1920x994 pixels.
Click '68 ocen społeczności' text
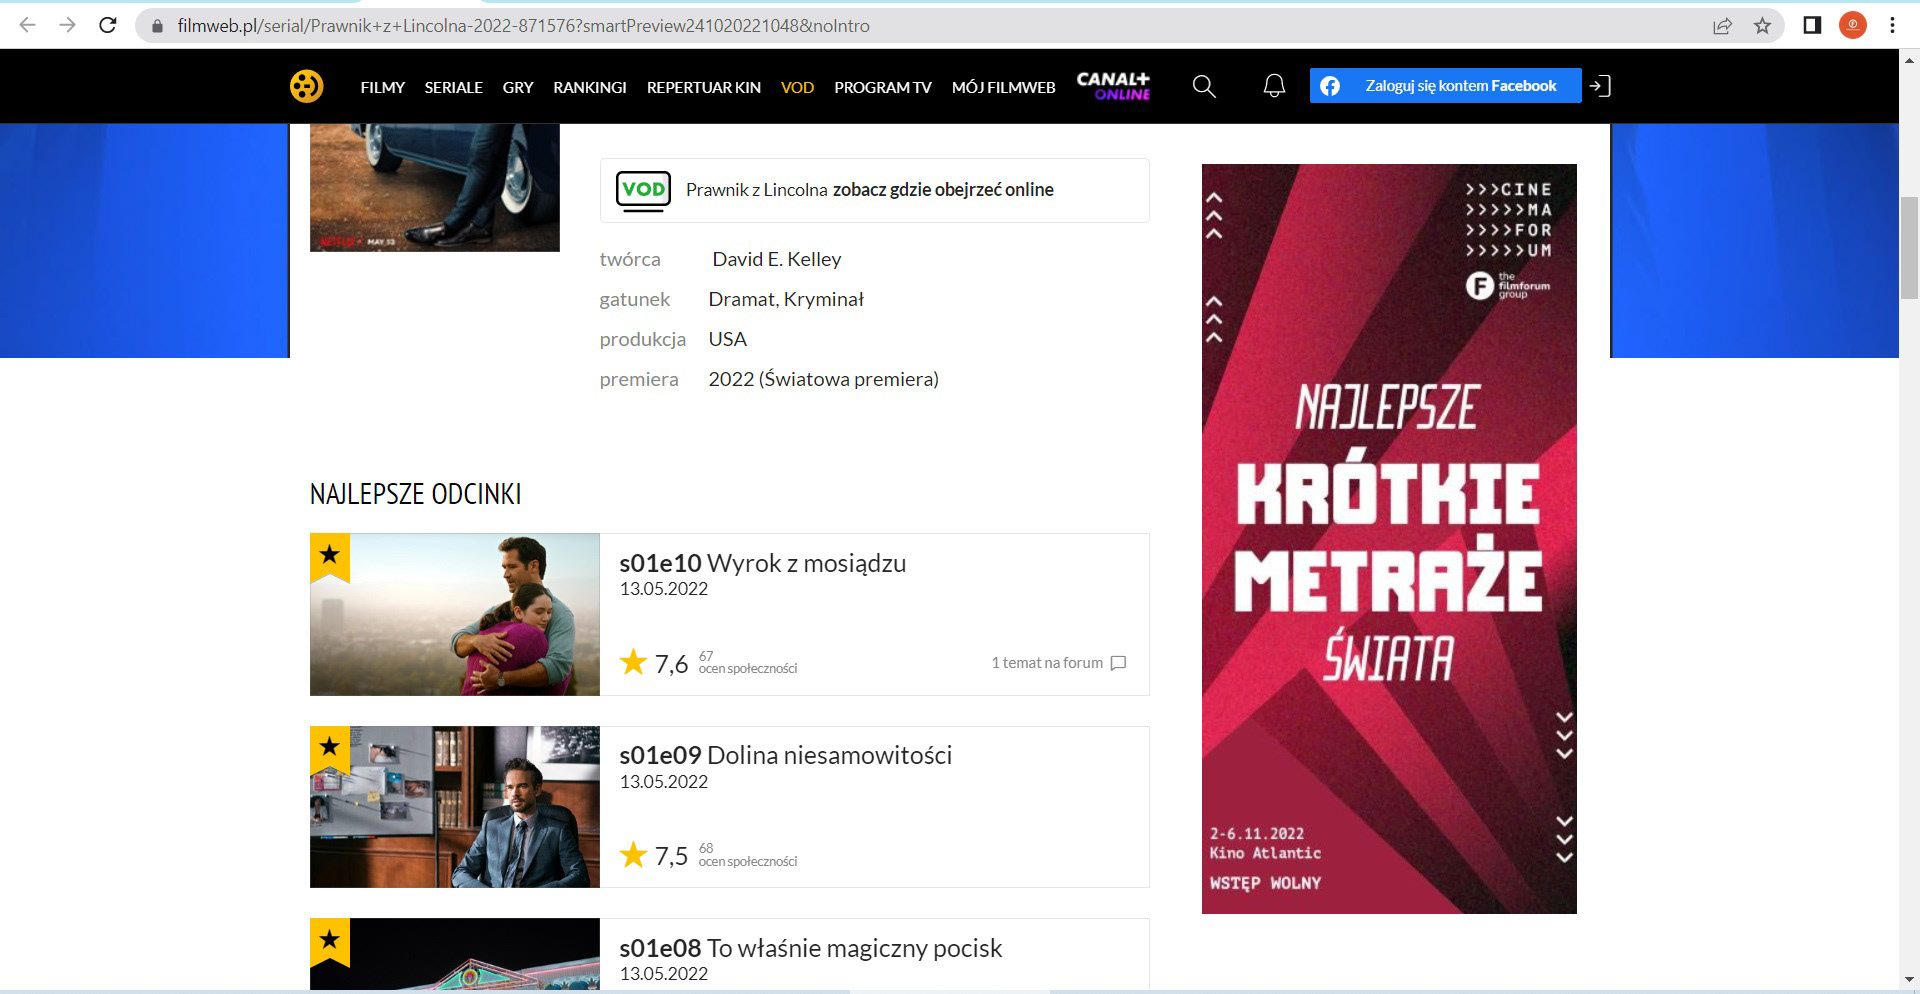[x=748, y=855]
